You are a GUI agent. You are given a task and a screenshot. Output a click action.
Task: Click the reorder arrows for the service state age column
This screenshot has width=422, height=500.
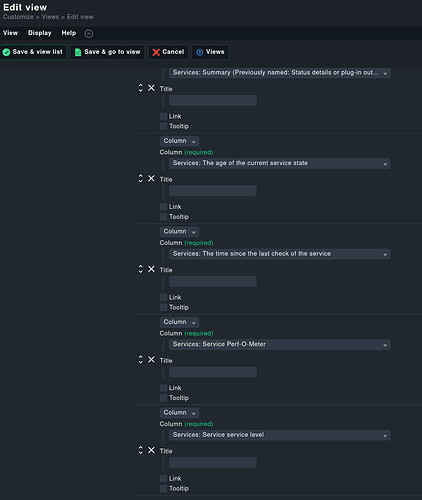[x=140, y=179]
